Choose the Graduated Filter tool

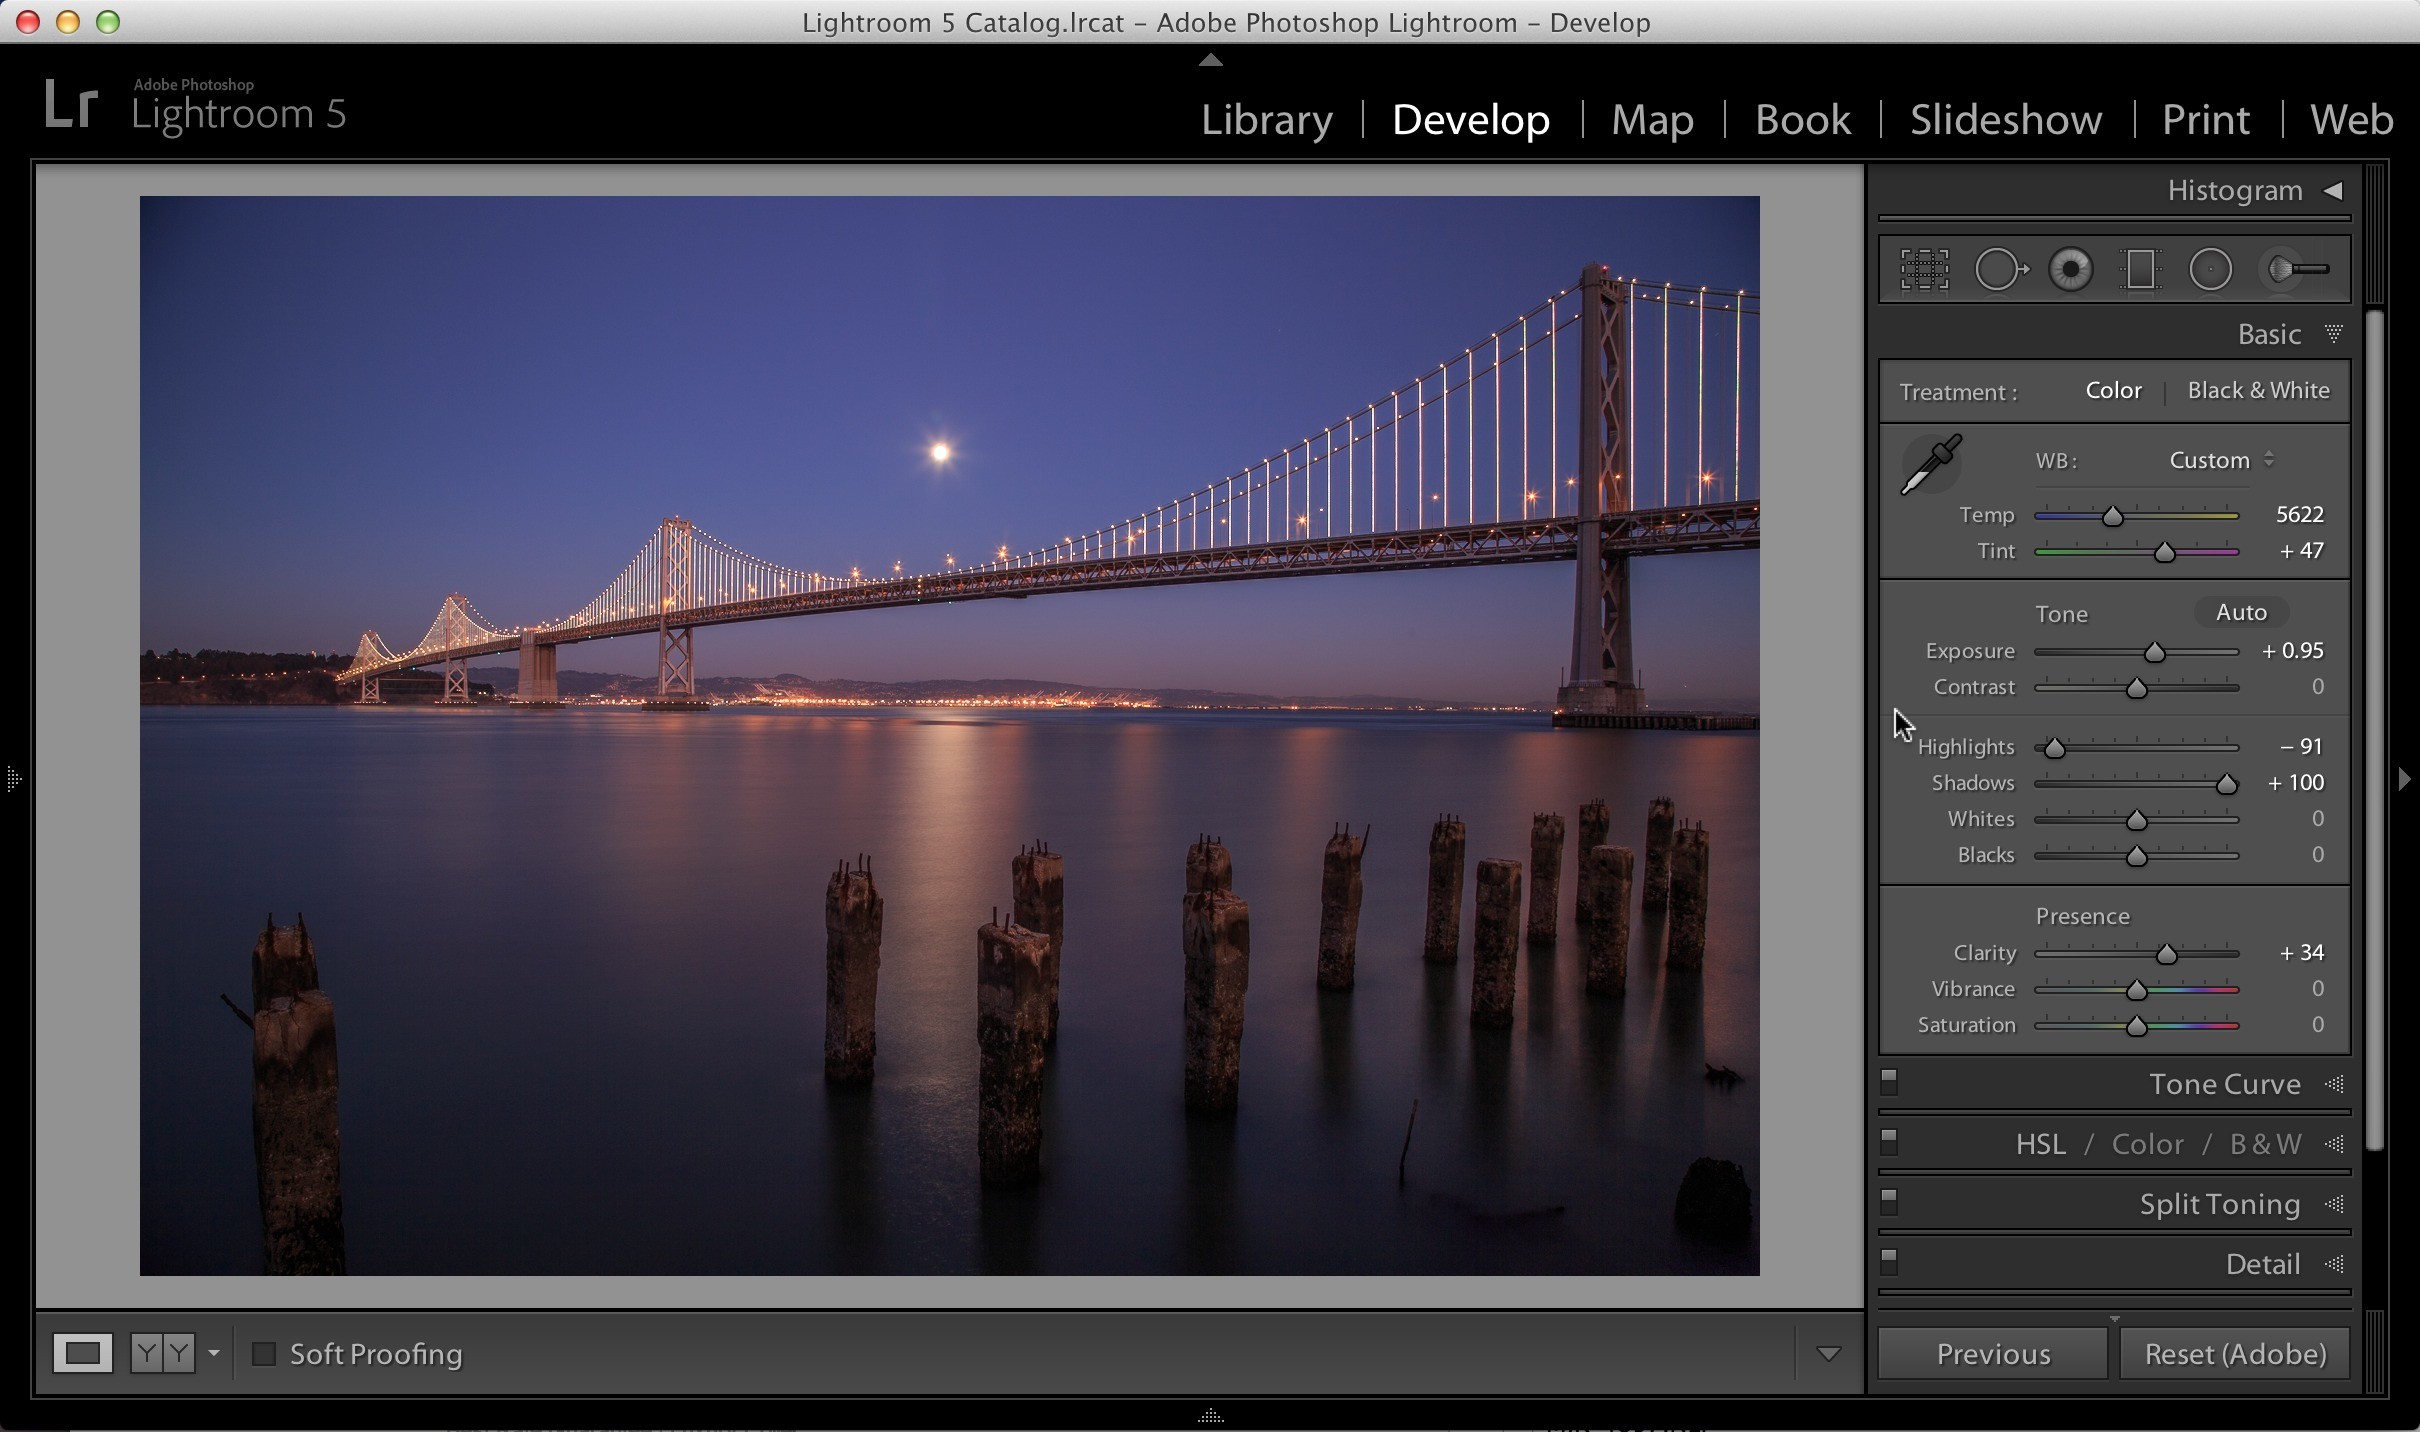click(2140, 270)
